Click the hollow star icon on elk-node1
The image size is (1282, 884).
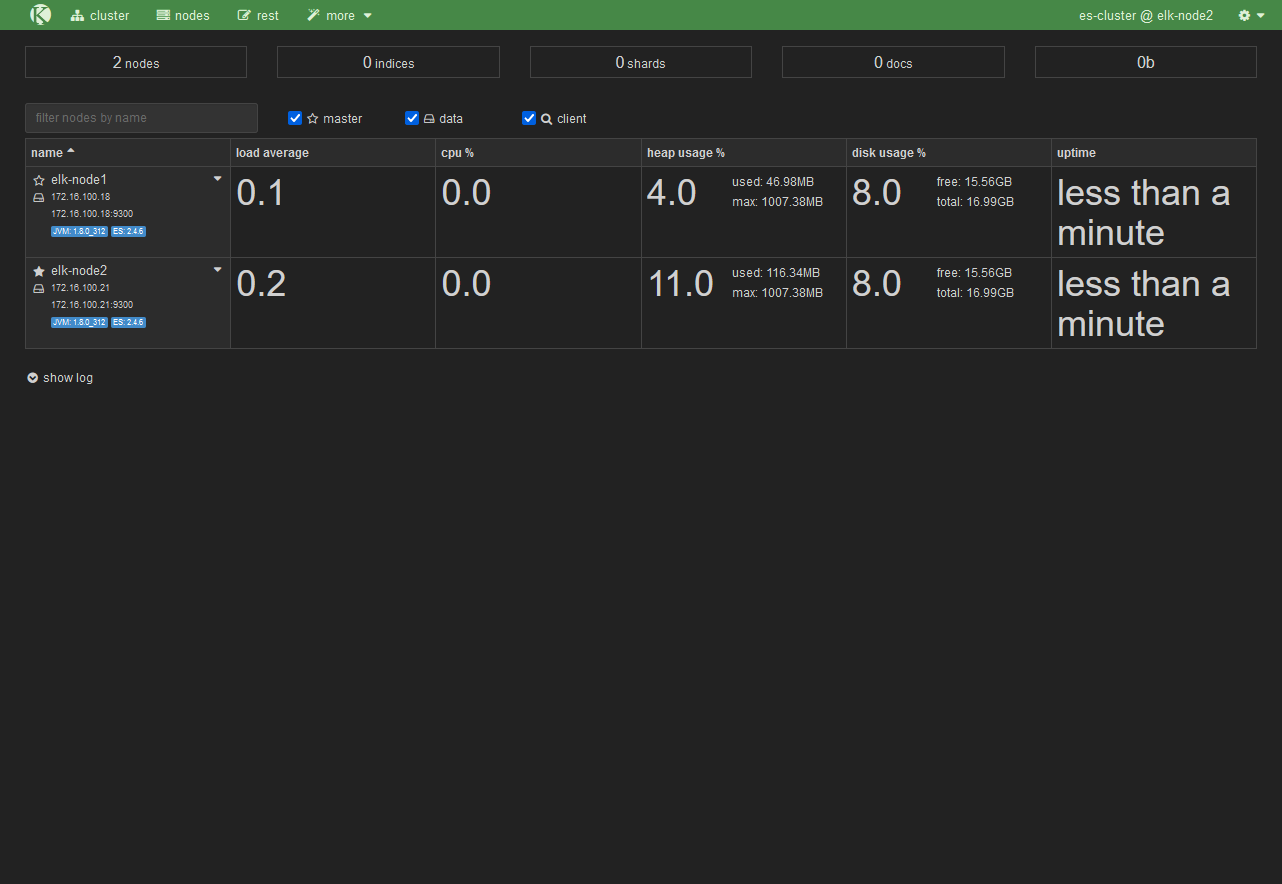coord(39,180)
